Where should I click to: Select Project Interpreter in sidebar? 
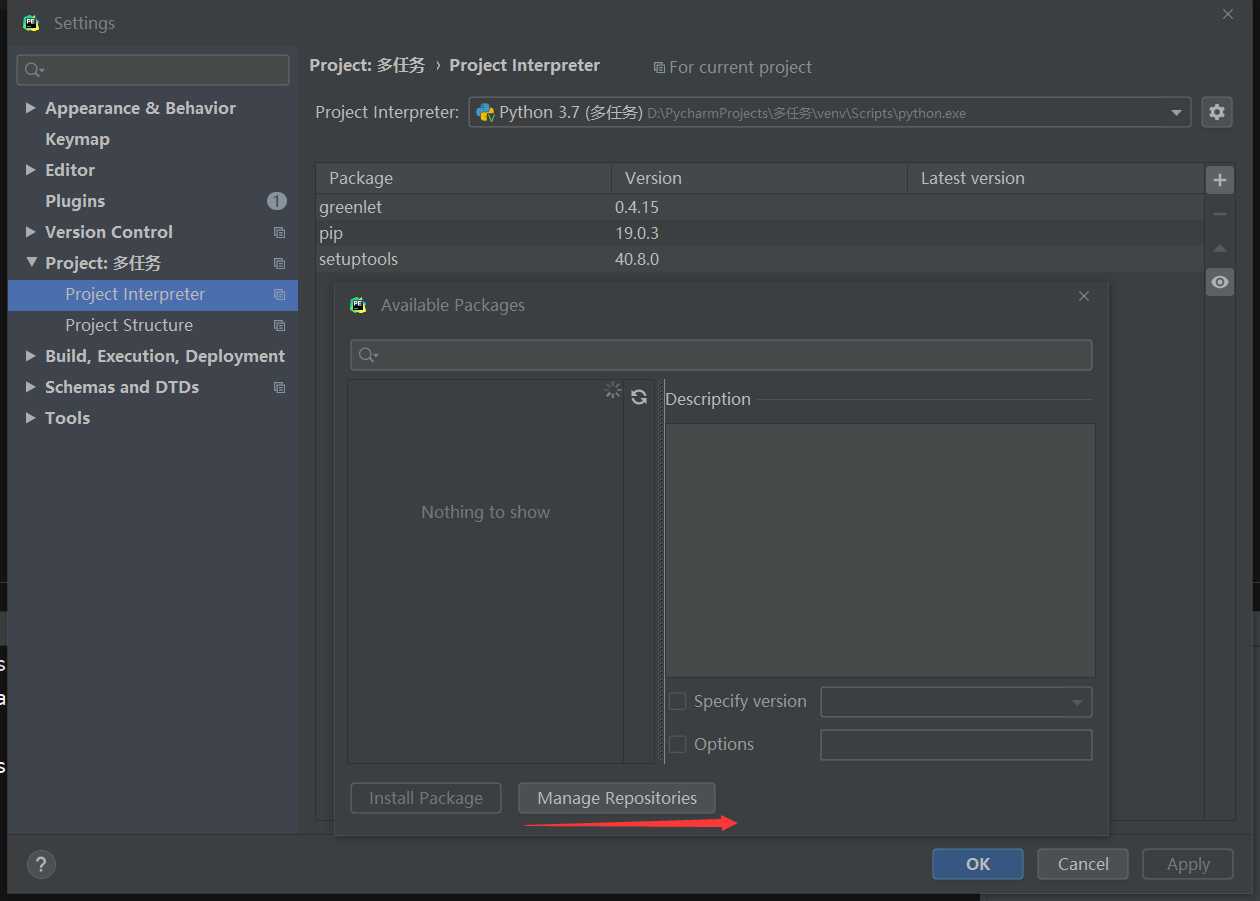(153, 294)
